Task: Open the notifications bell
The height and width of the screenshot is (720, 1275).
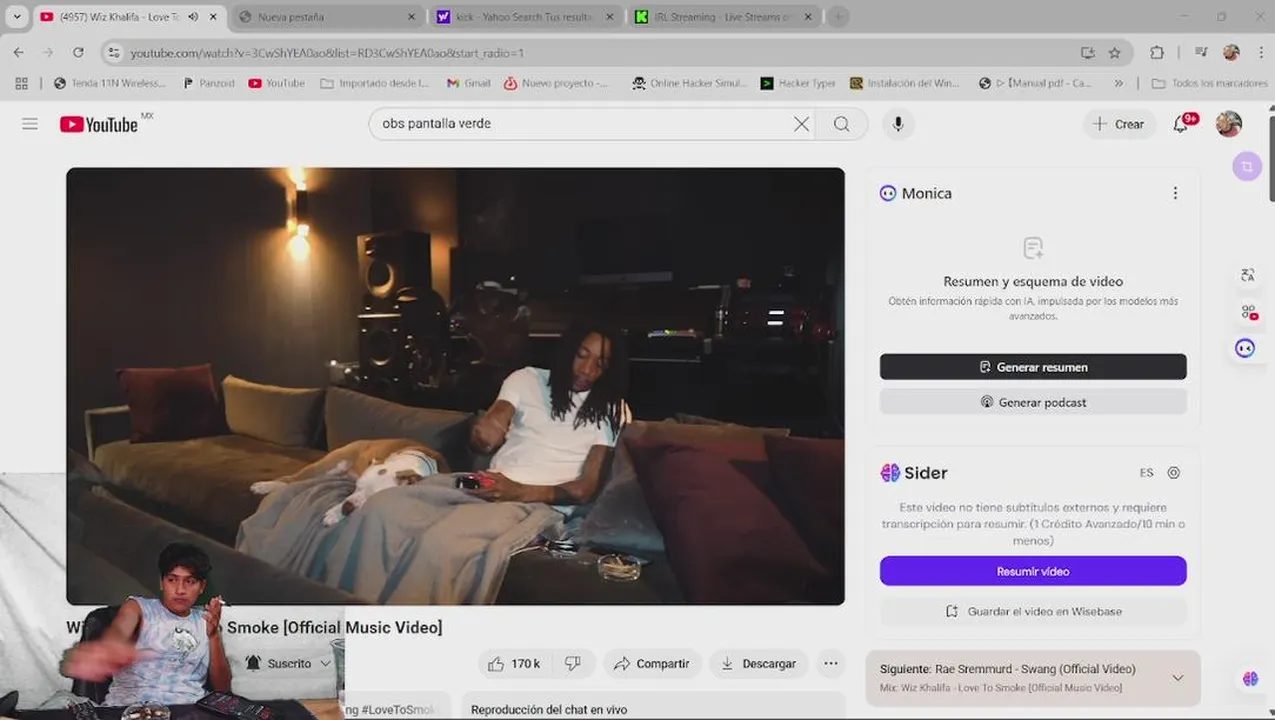Action: [x=1181, y=124]
